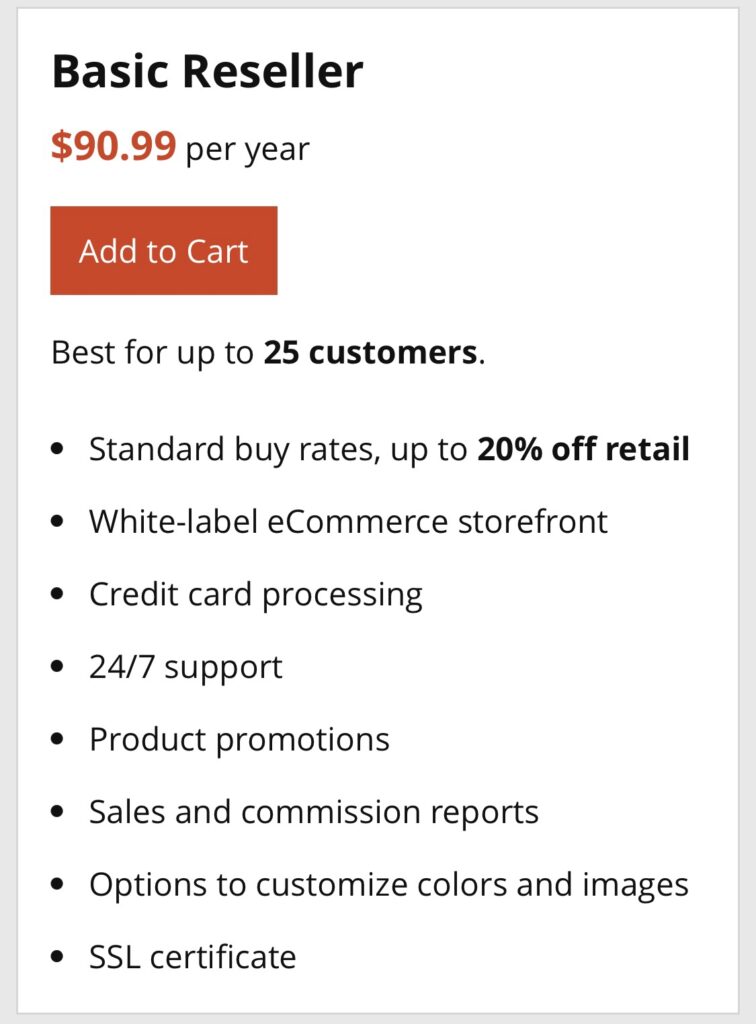Viewport: 756px width, 1024px height.
Task: Click the "per year" label
Action: coord(247,149)
